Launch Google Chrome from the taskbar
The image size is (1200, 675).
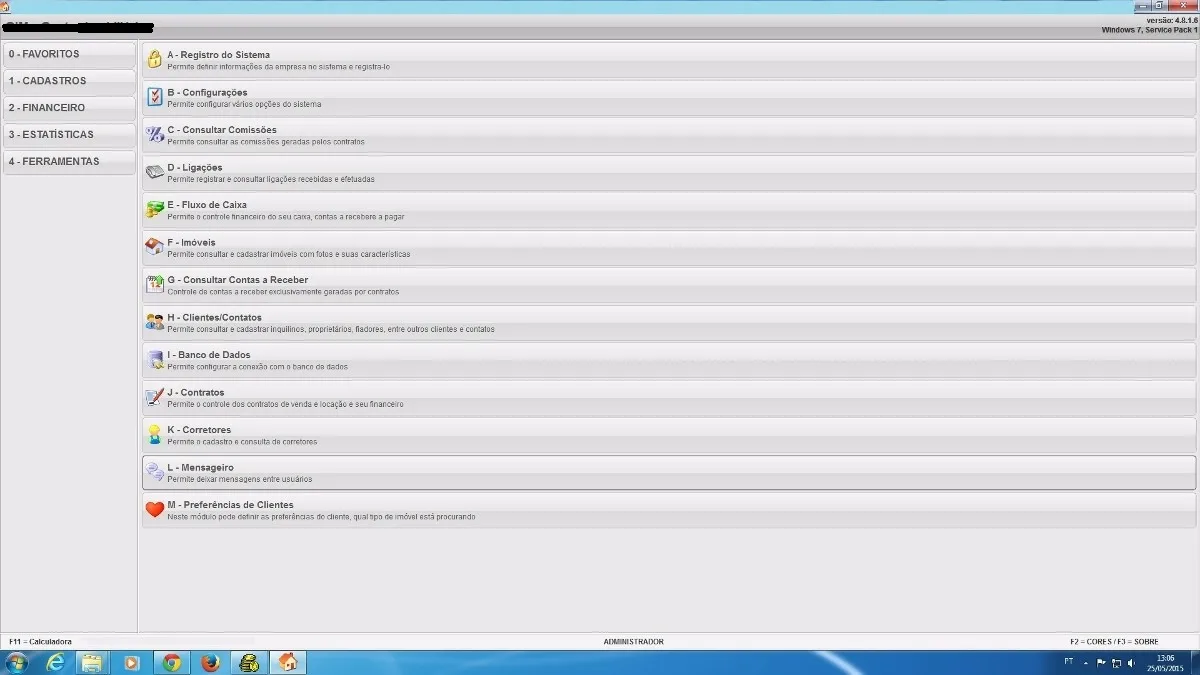coord(172,662)
